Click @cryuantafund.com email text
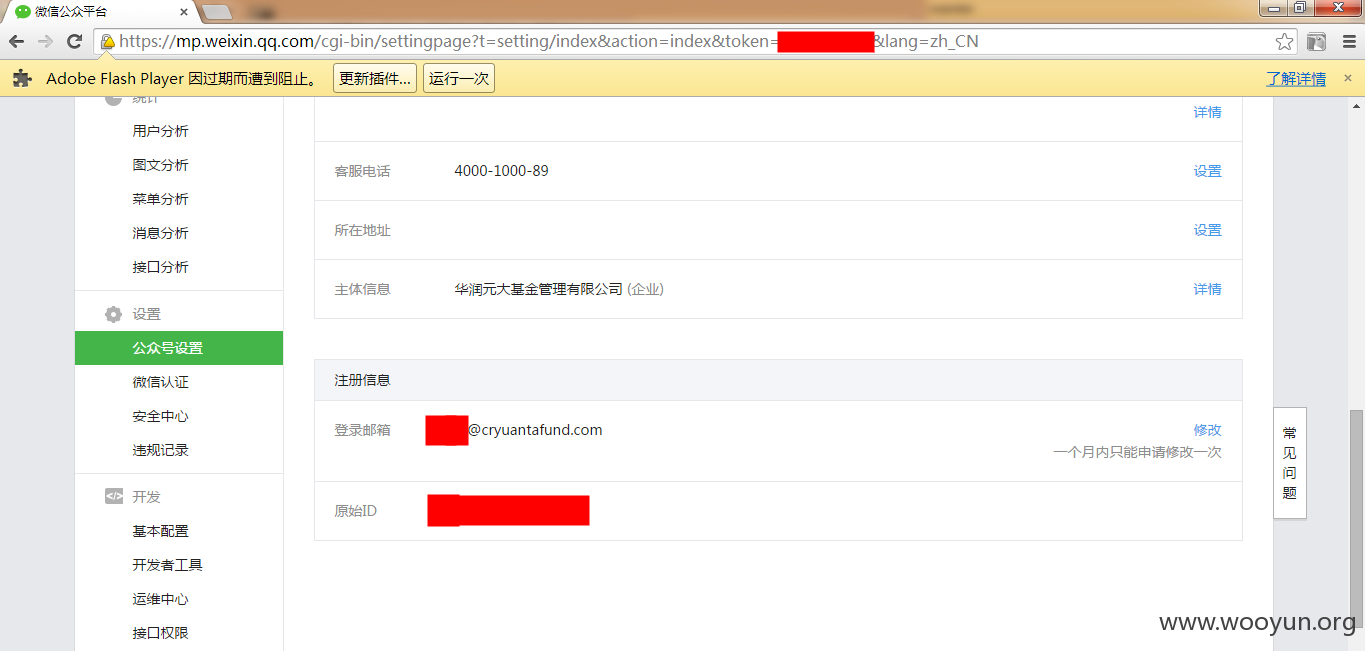This screenshot has height=651, width=1365. tap(535, 430)
